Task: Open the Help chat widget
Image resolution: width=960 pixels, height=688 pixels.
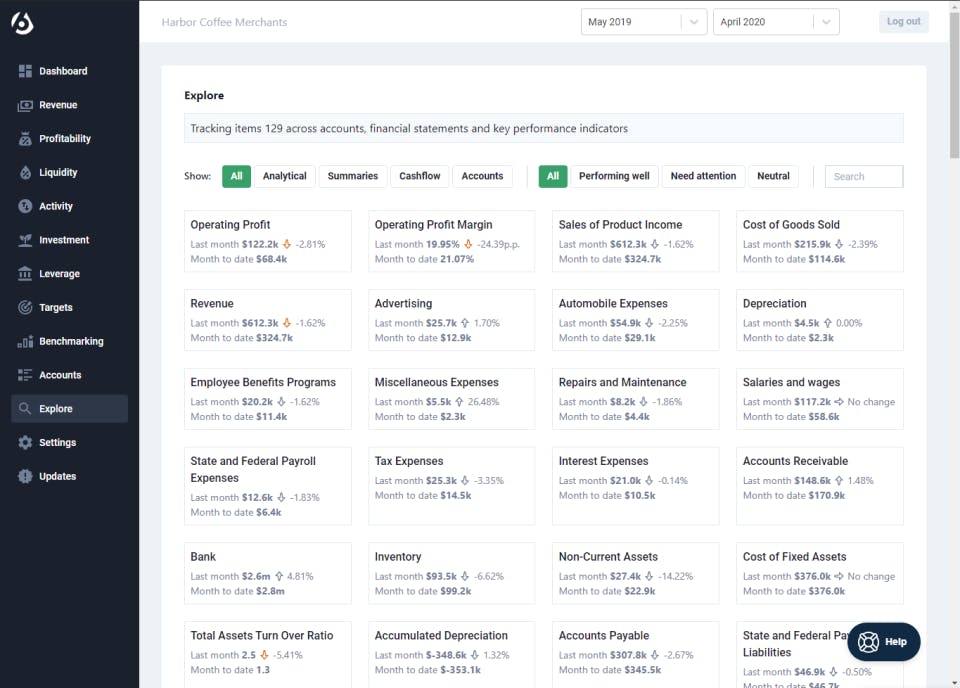Action: click(x=883, y=642)
